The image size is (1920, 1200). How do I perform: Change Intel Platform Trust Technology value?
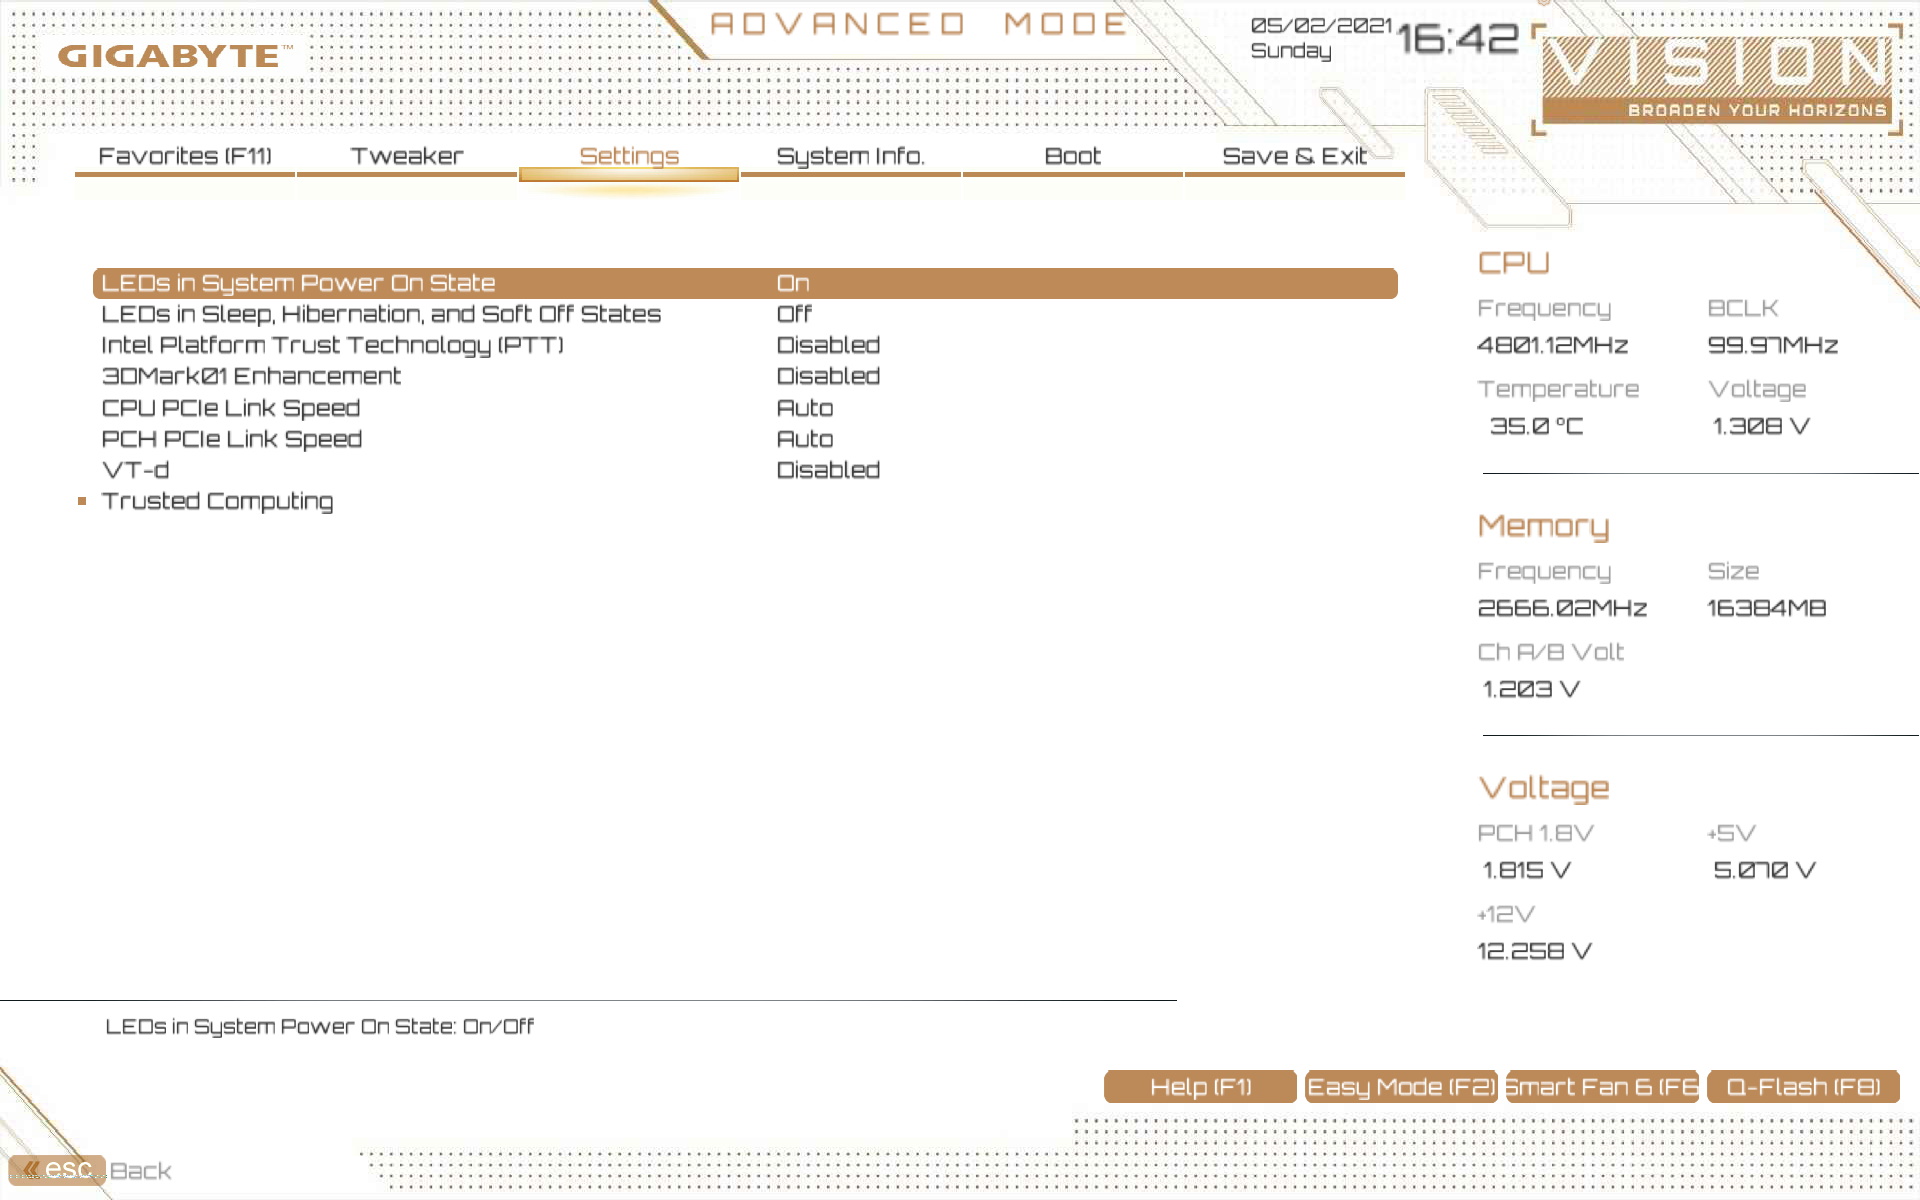pos(827,345)
